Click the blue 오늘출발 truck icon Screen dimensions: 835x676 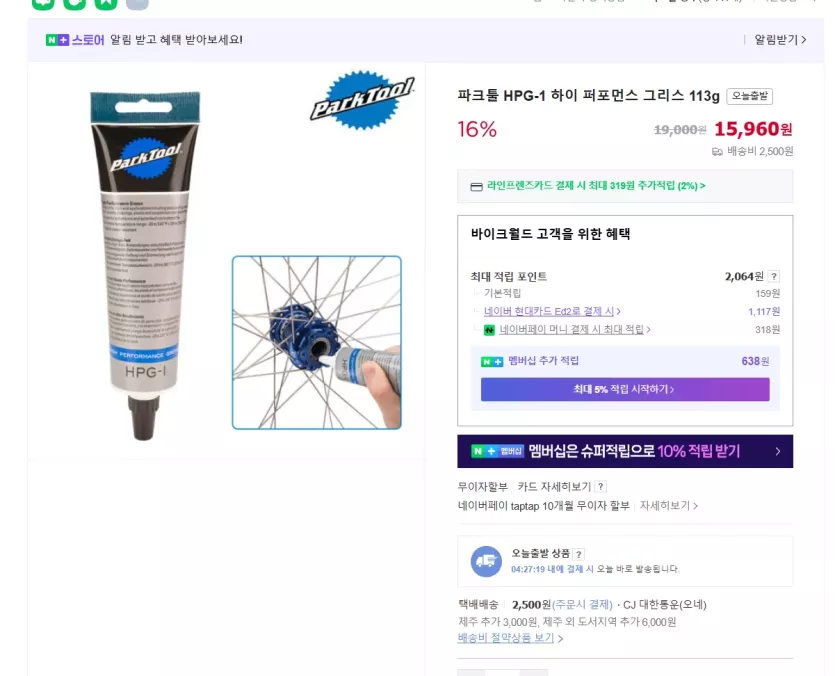486,561
